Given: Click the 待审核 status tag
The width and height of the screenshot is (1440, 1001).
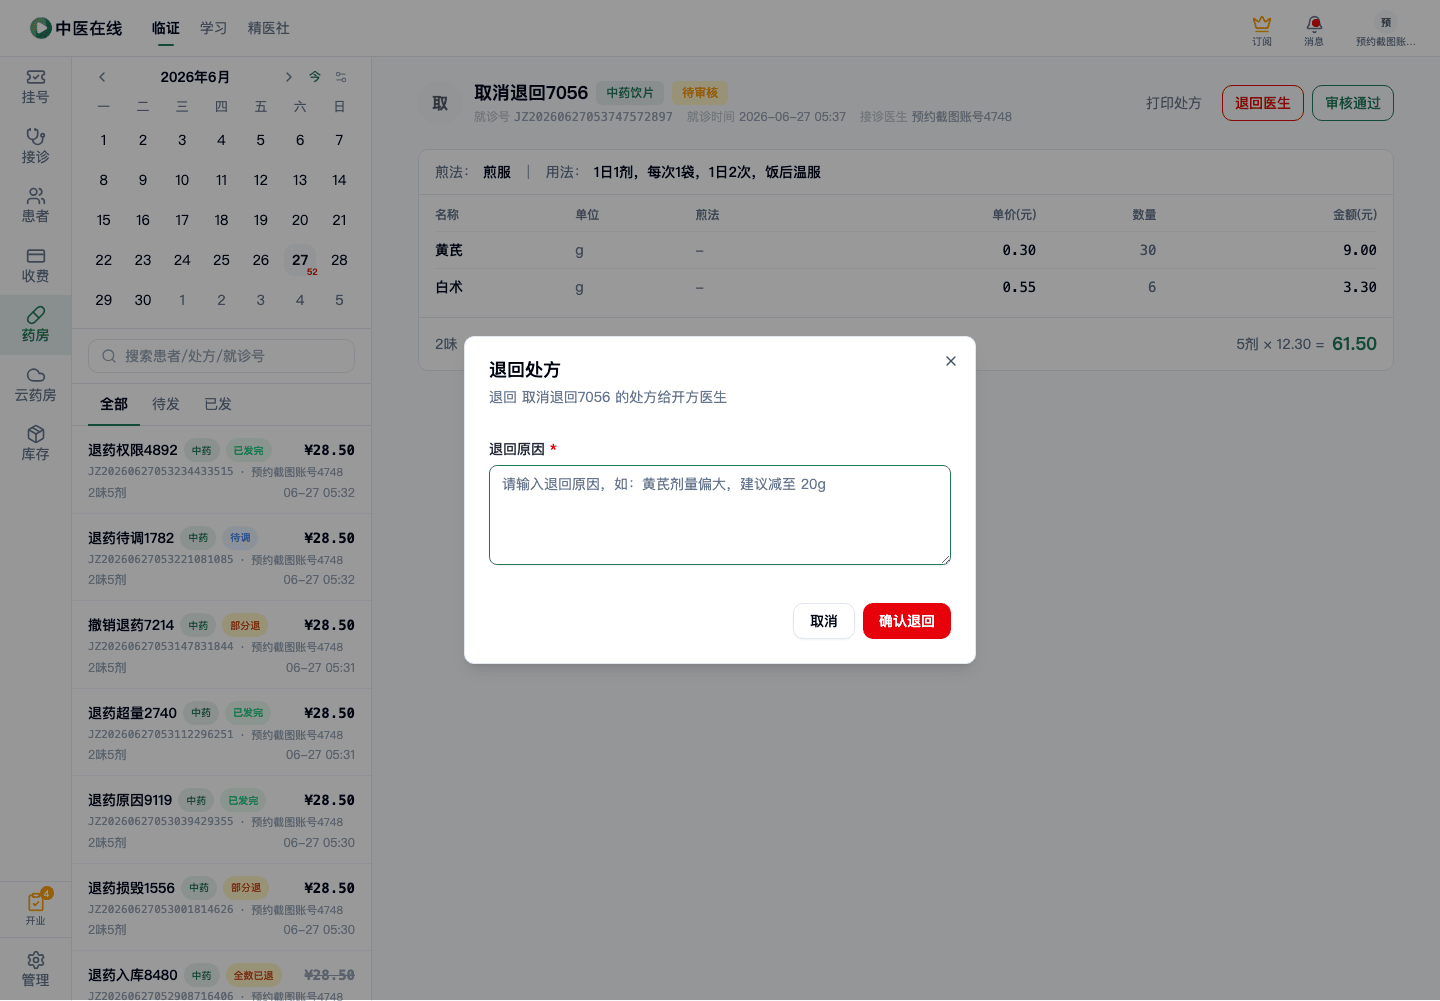Looking at the screenshot, I should pyautogui.click(x=700, y=93).
